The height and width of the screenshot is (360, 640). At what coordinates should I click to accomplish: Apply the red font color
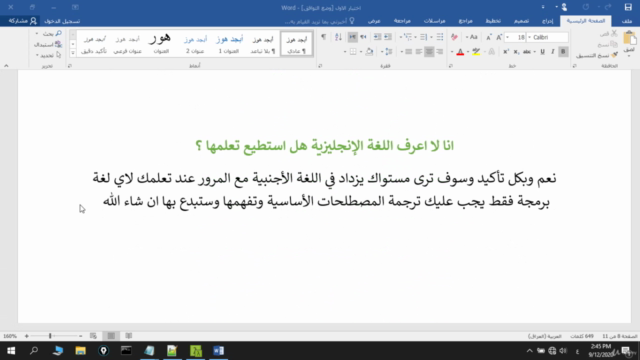[x=460, y=52]
